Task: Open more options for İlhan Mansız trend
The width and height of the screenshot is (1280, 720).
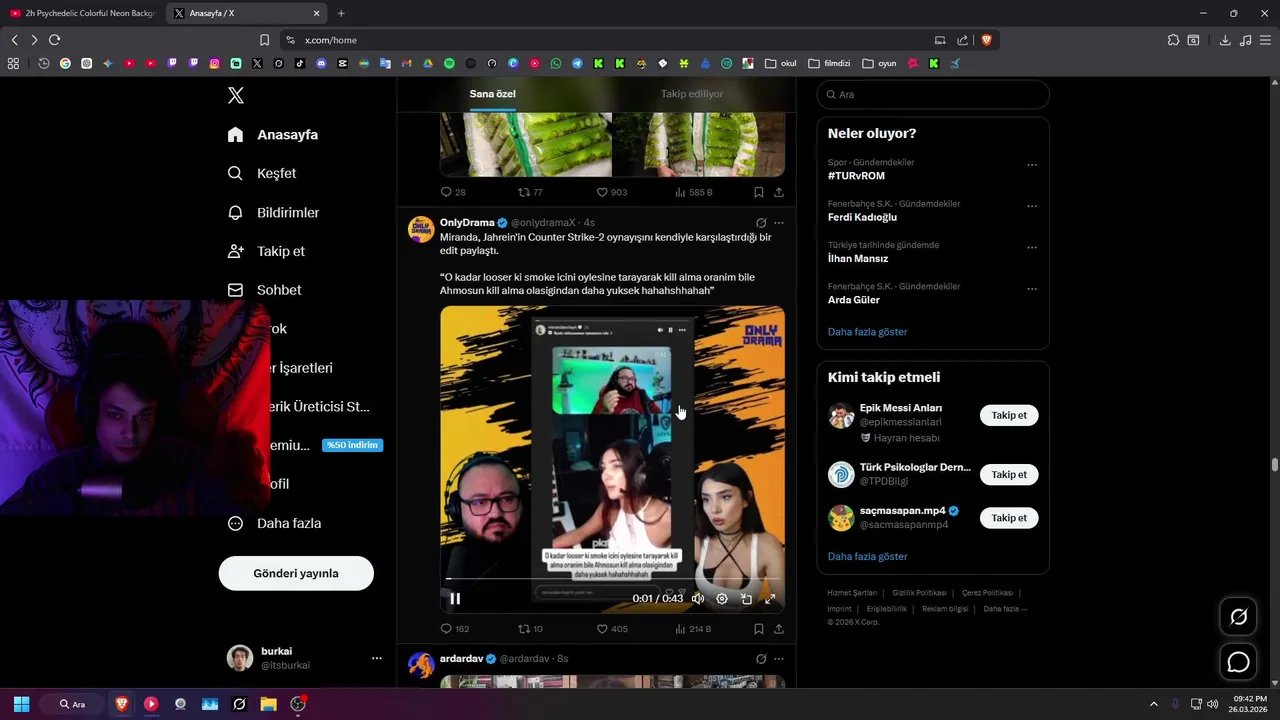Action: pos(1032,248)
